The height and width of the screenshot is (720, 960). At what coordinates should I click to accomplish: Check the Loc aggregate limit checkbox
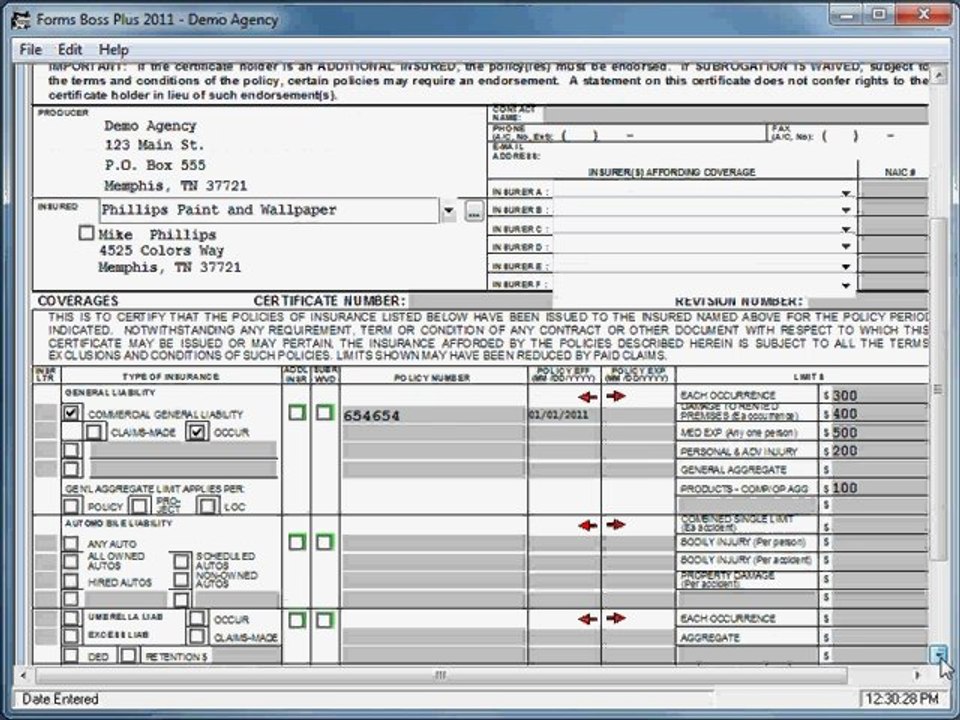[208, 506]
